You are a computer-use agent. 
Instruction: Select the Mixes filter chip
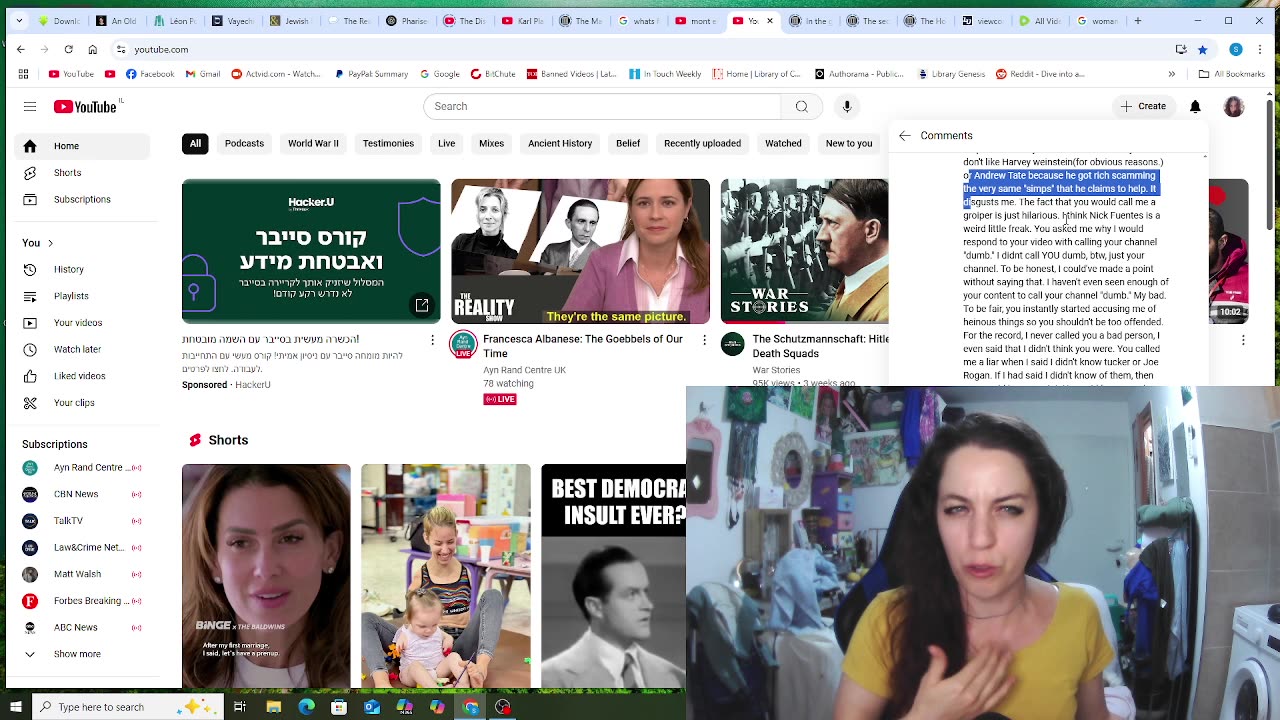(491, 144)
